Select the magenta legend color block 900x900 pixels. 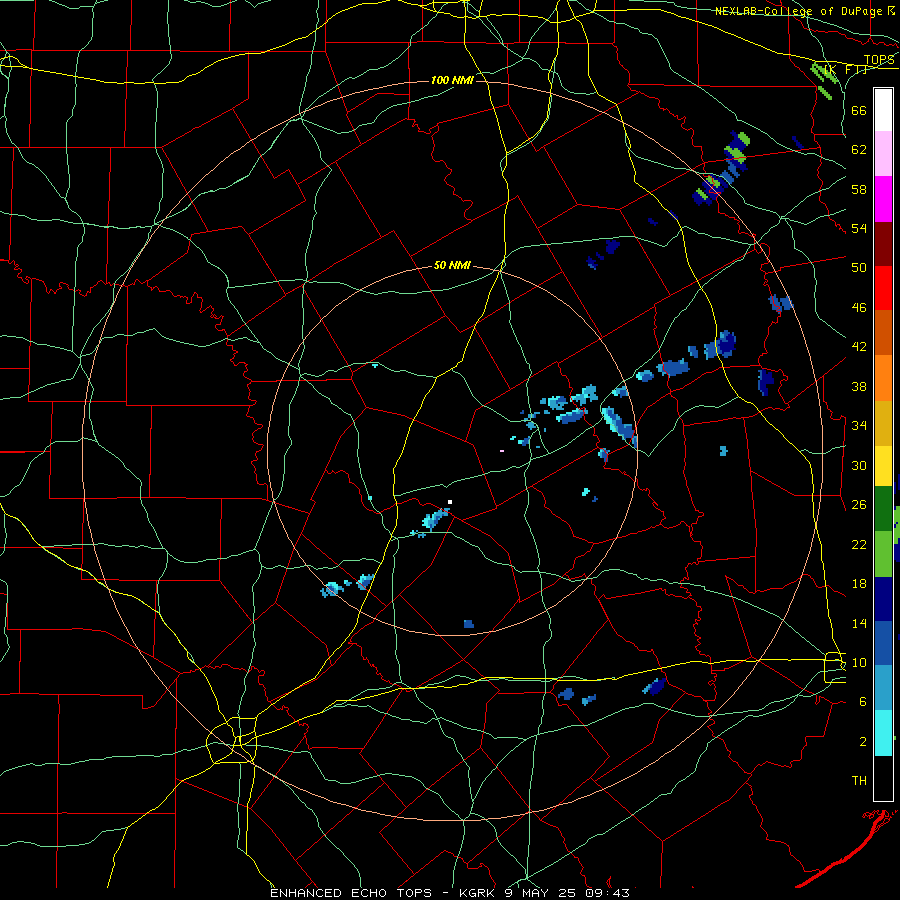[x=883, y=198]
